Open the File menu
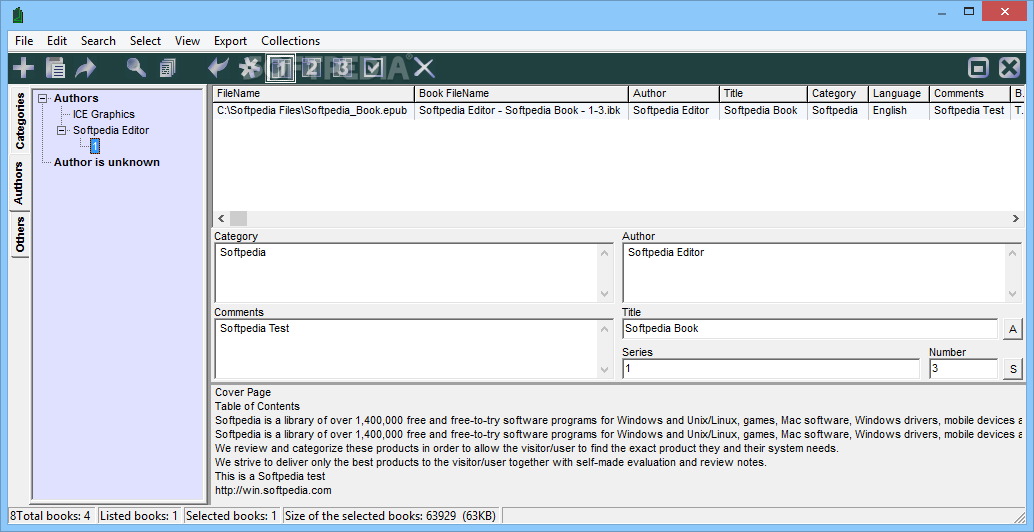Image resolution: width=1034 pixels, height=532 pixels. 24,41
